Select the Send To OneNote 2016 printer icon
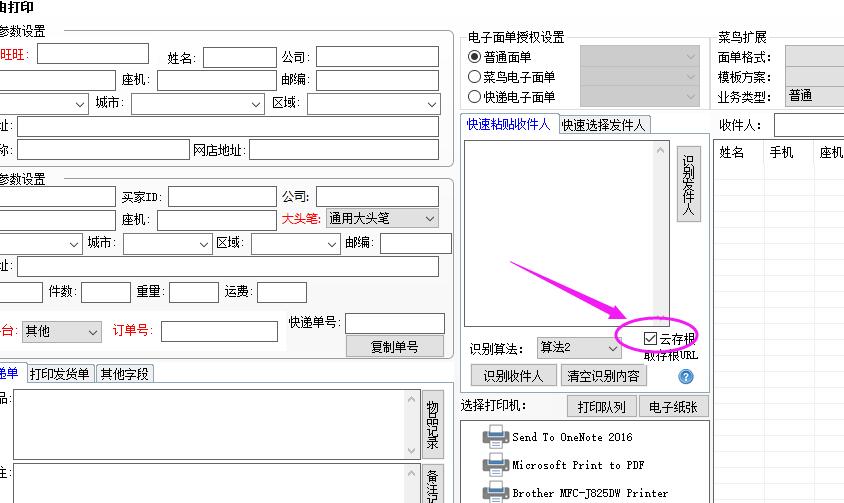The width and height of the screenshot is (844, 503). point(496,437)
